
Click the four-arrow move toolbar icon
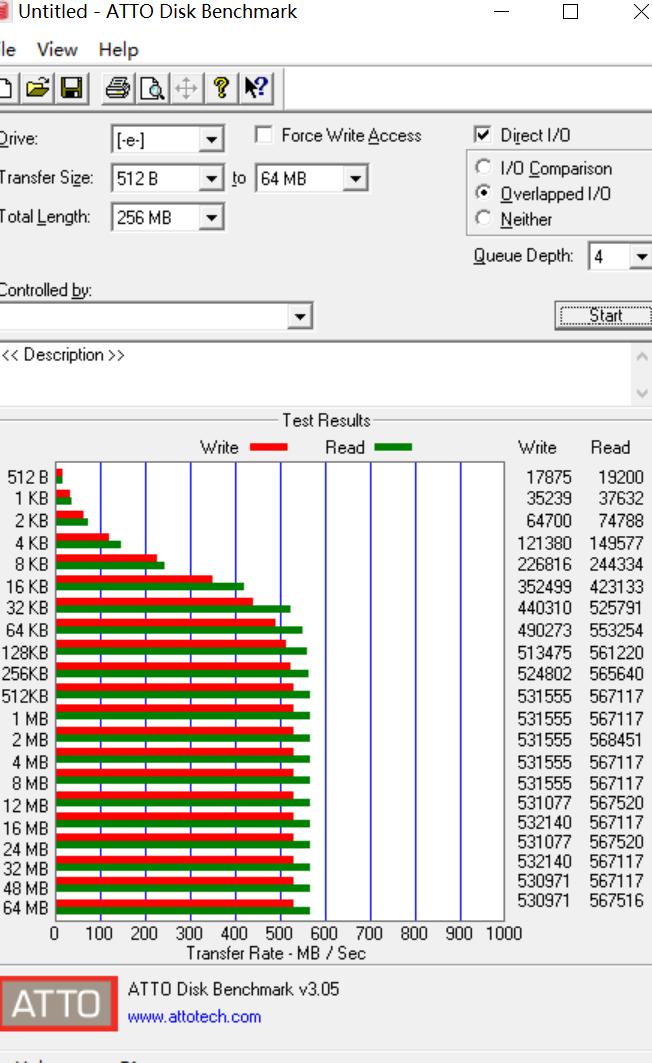tap(186, 88)
